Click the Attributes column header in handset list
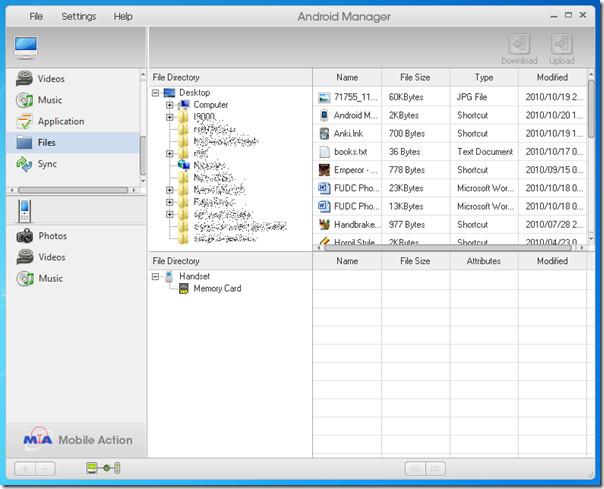Screen dimensions: 604x489 coord(484,261)
